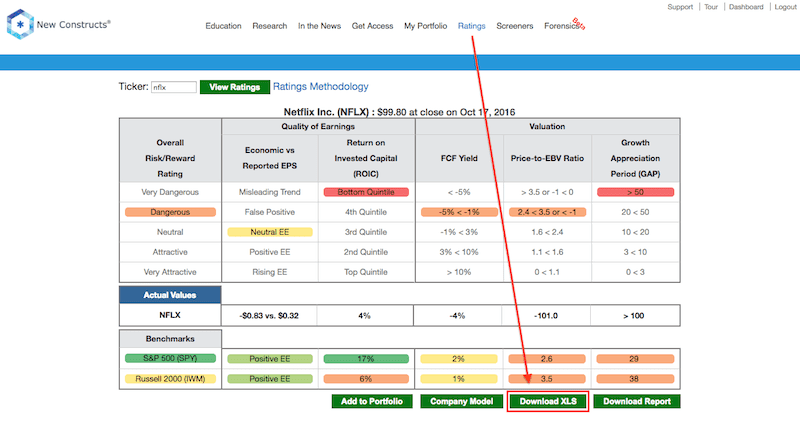
Task: Click the NFLX actual values row label
Action: click(x=170, y=315)
